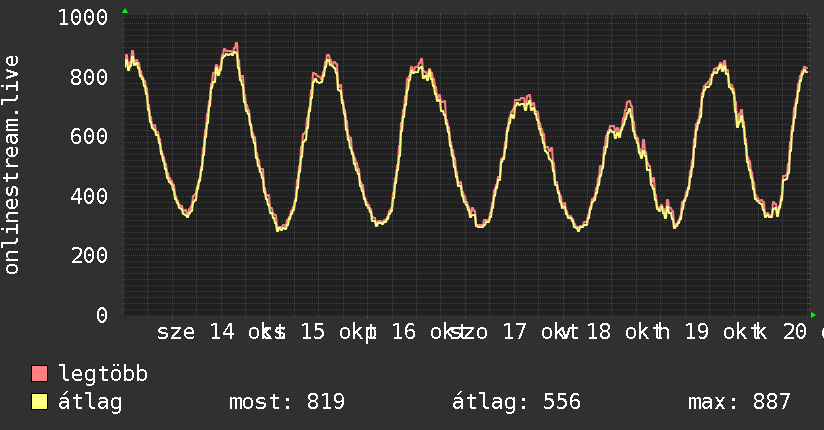
Task: Click the vertical onlinestream.live axis title
Action: 12,165
